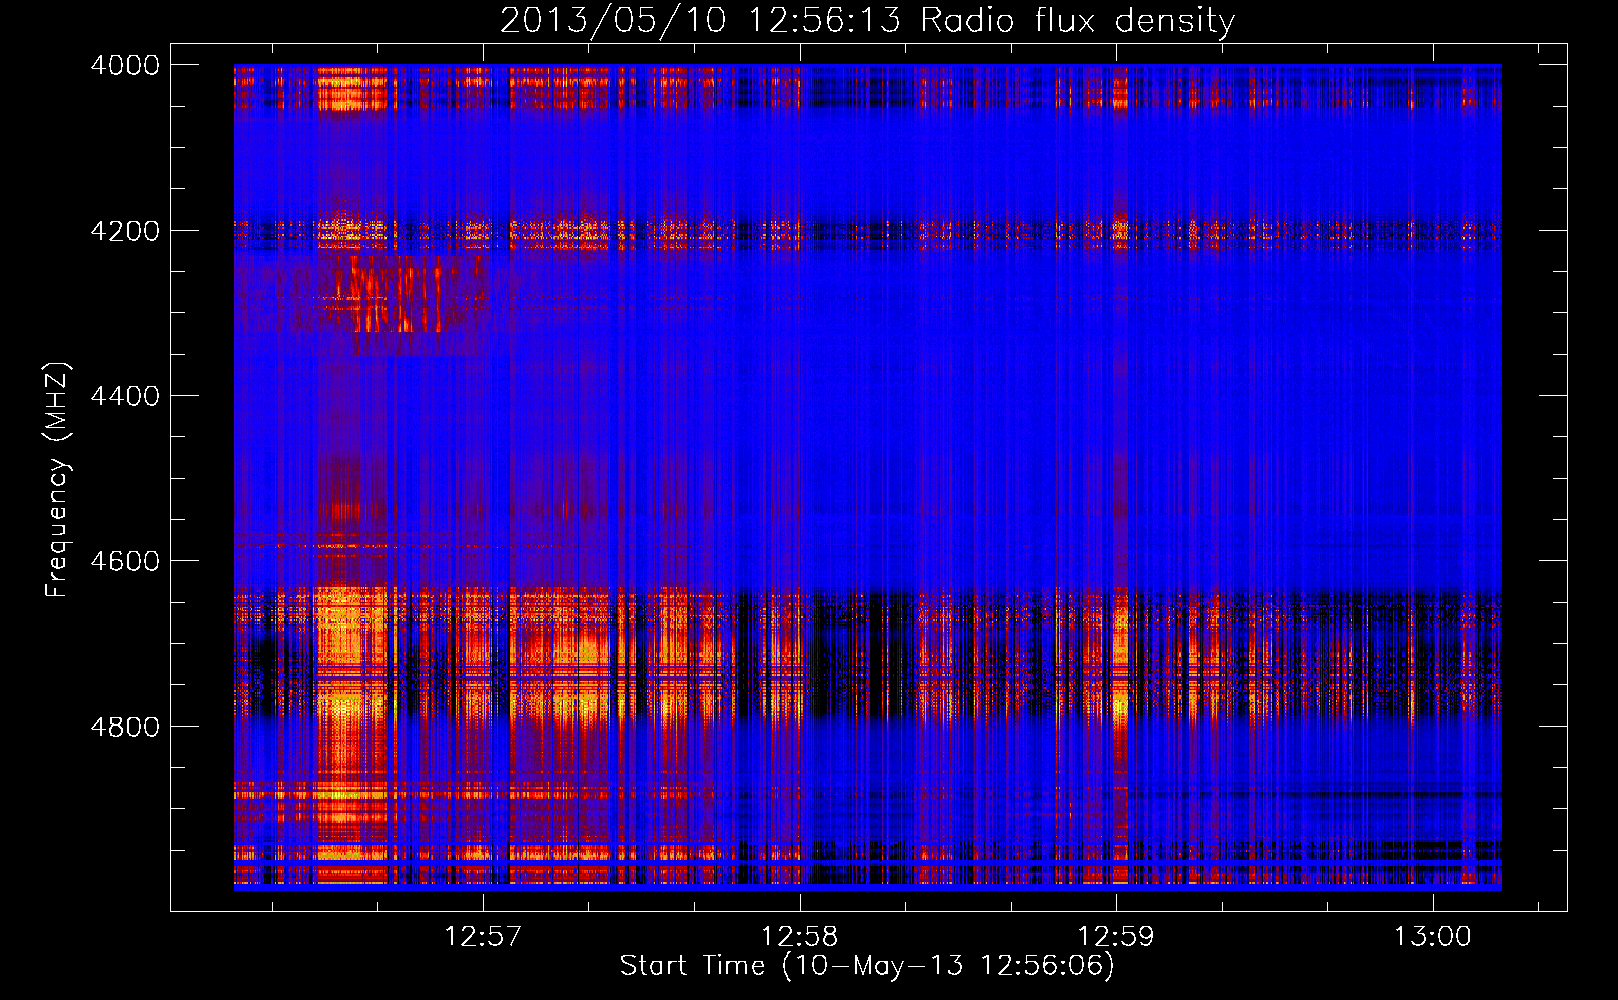The image size is (1618, 1000).
Task: Click the 13:00 time tick label
Action: (1433, 937)
